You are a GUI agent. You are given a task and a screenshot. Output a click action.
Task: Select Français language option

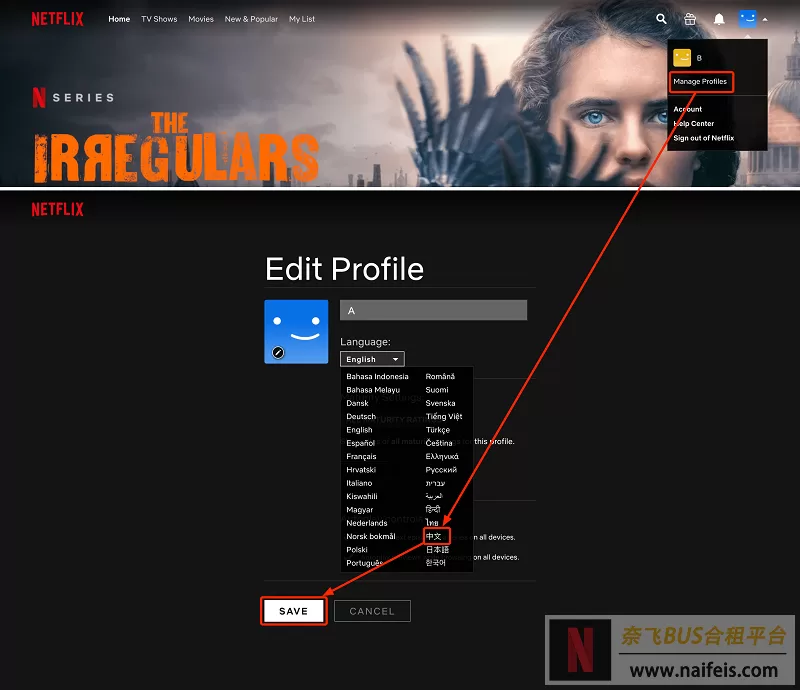click(x=361, y=456)
